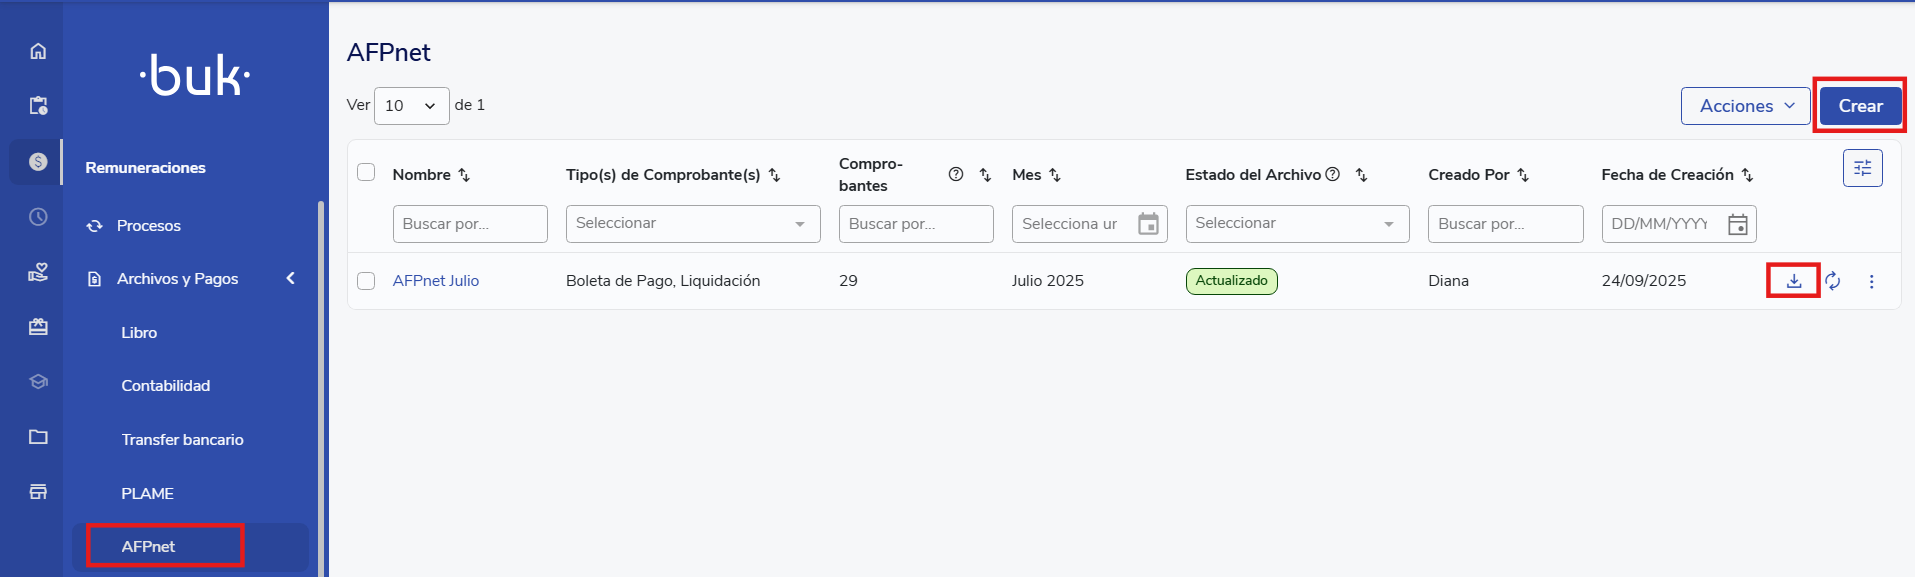Screen dimensions: 1915x577
Task: Show help for Estado del Archivo
Action: point(1332,174)
